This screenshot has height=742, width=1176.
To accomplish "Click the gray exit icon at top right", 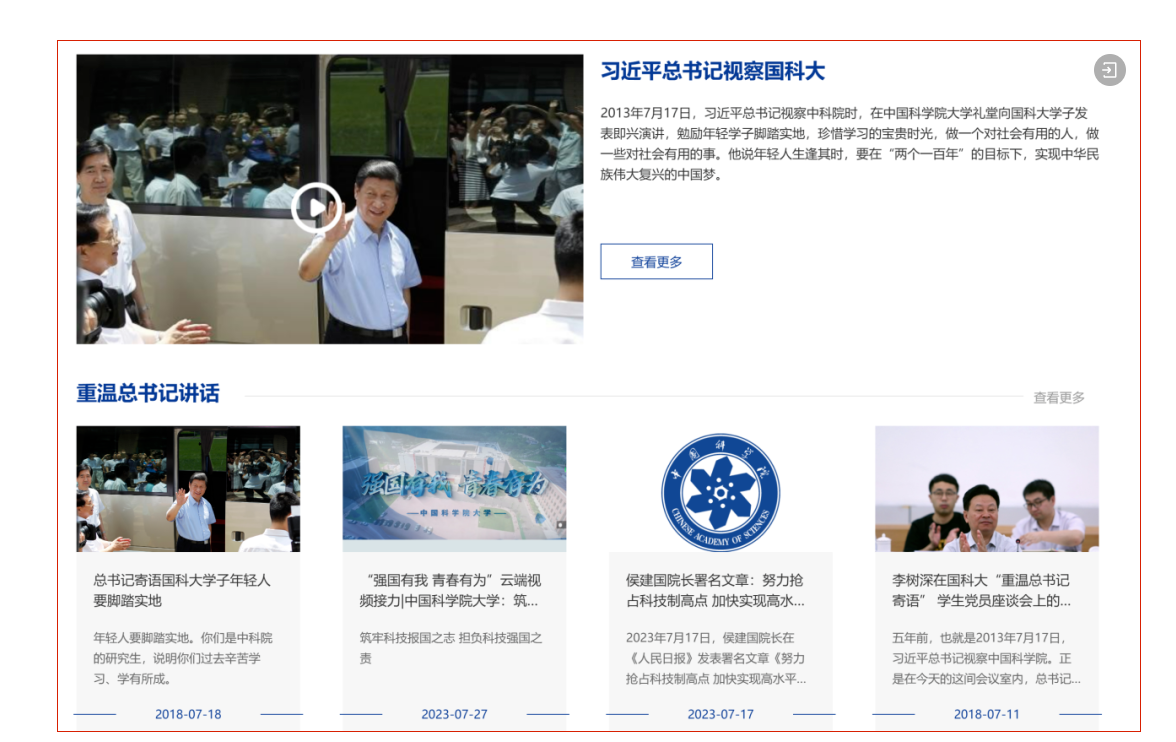I will [1109, 71].
